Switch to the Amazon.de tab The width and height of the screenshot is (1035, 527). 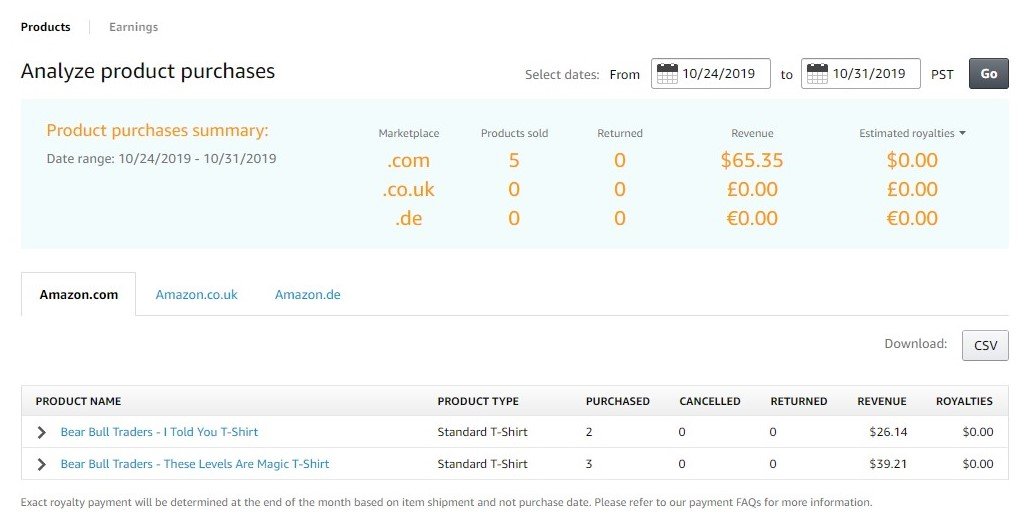tap(308, 295)
